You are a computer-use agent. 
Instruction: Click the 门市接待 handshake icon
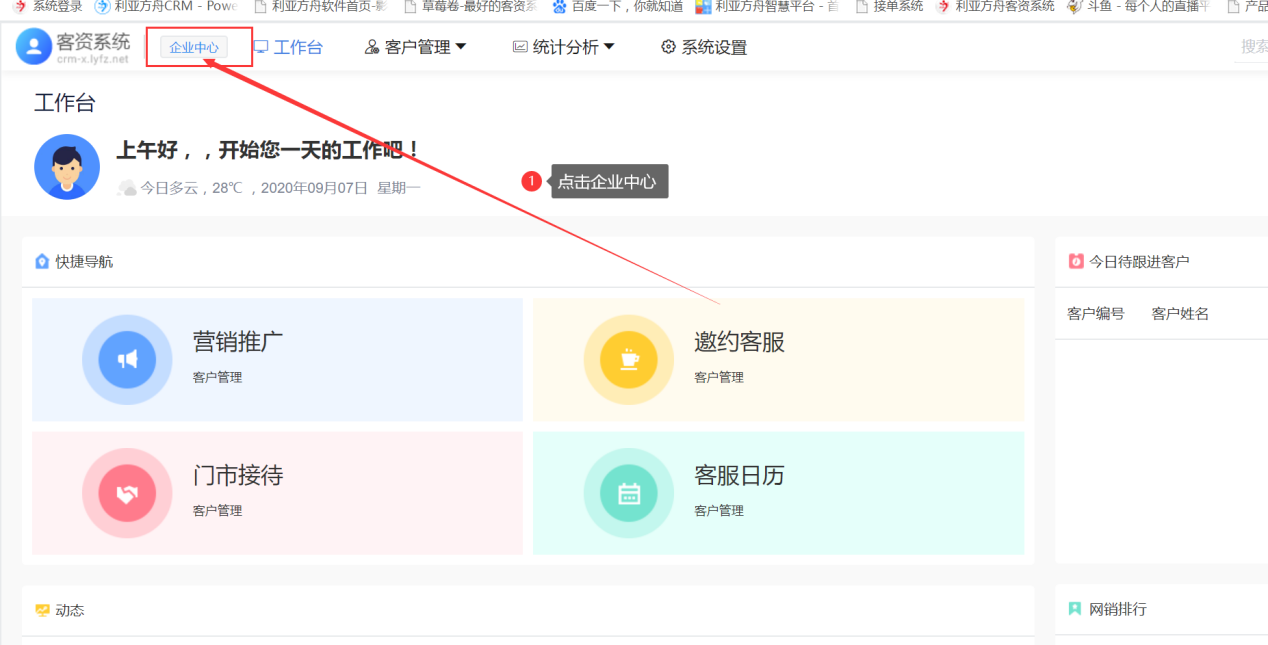127,493
